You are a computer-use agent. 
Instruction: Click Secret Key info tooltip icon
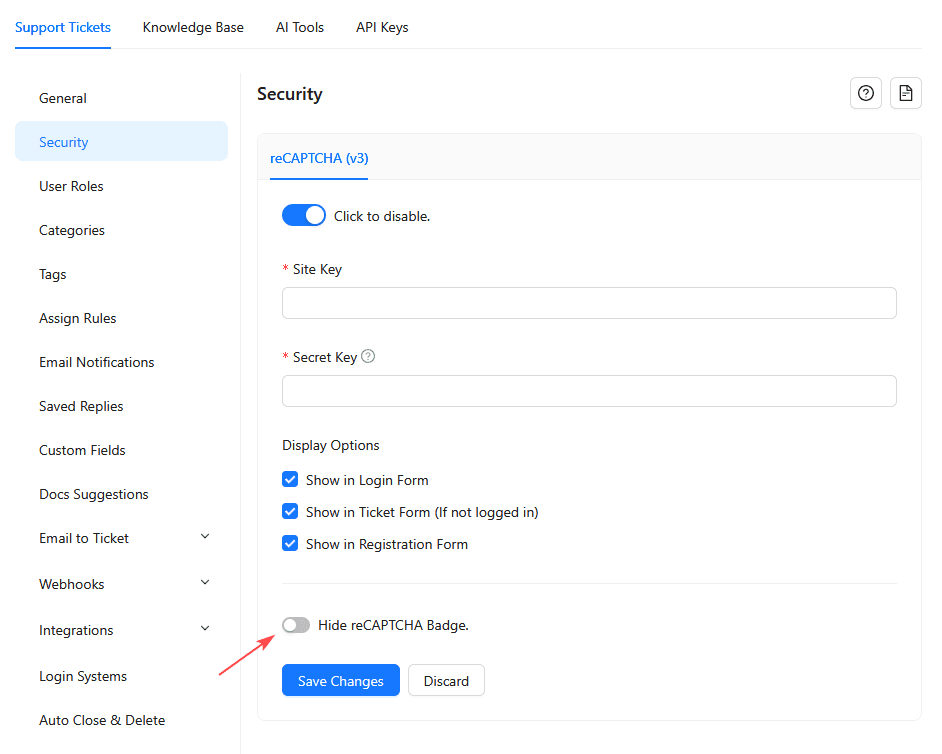coord(368,356)
